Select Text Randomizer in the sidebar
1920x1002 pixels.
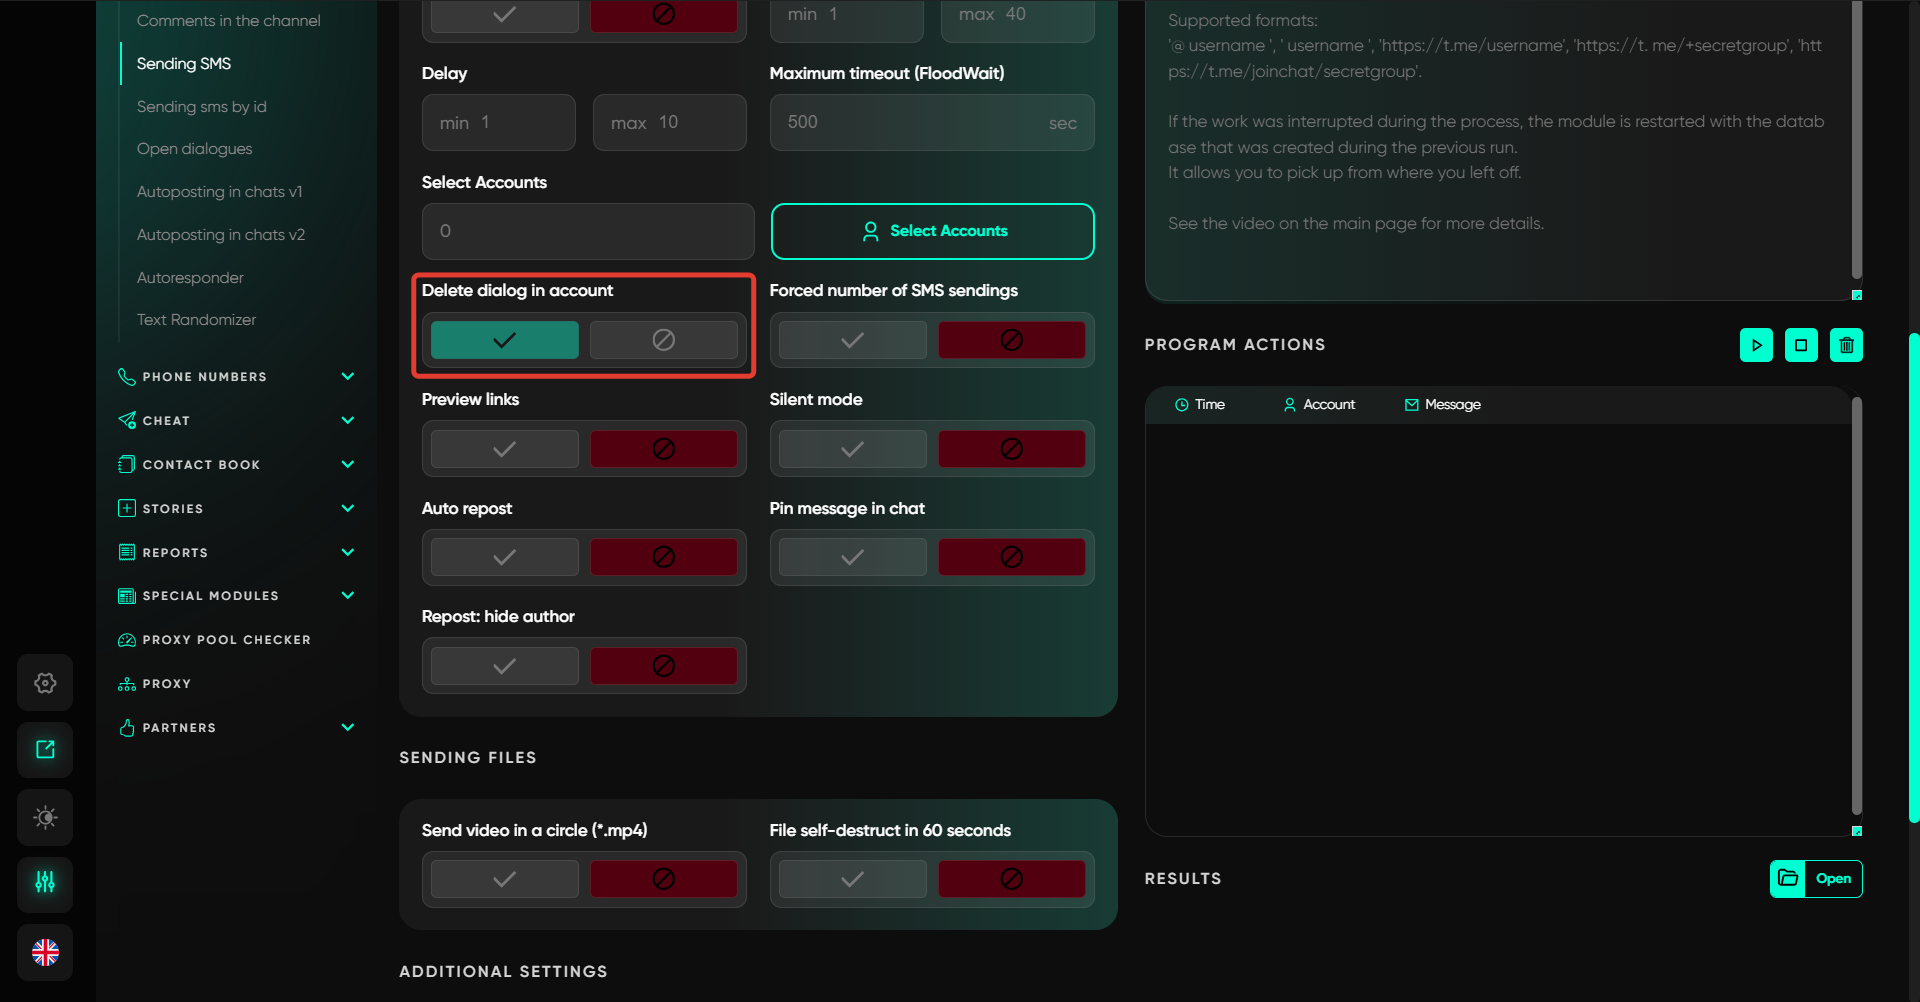click(x=196, y=320)
